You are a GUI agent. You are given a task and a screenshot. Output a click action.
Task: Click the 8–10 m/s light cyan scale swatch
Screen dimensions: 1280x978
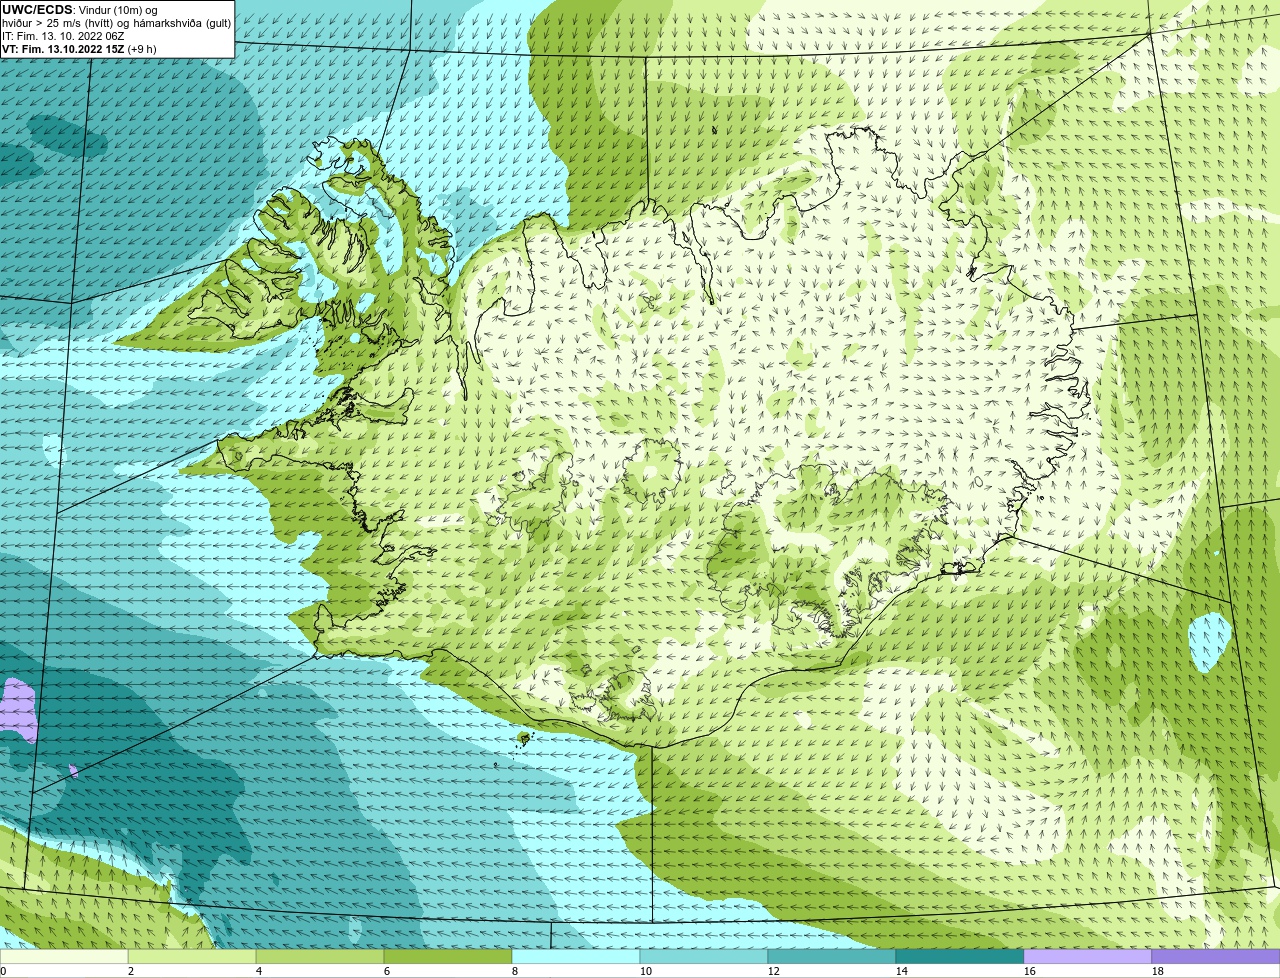pyautogui.click(x=576, y=956)
